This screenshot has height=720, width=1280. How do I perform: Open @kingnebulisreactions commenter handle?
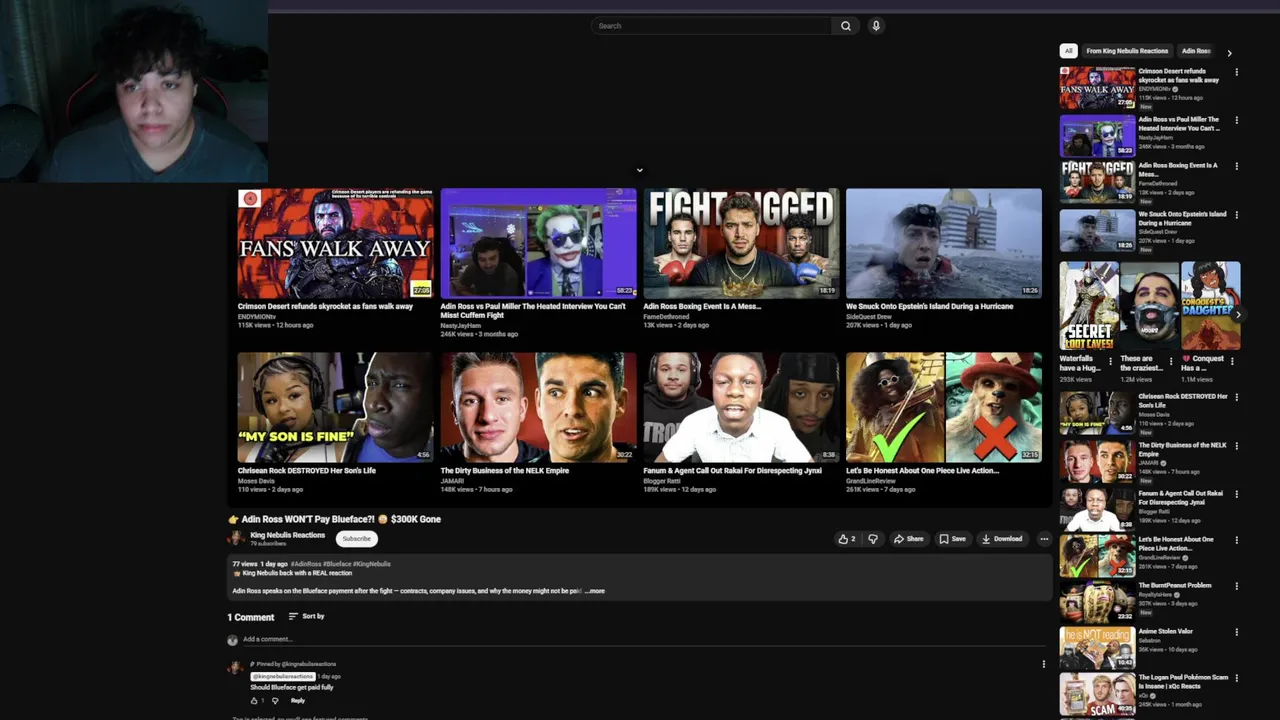pos(282,676)
